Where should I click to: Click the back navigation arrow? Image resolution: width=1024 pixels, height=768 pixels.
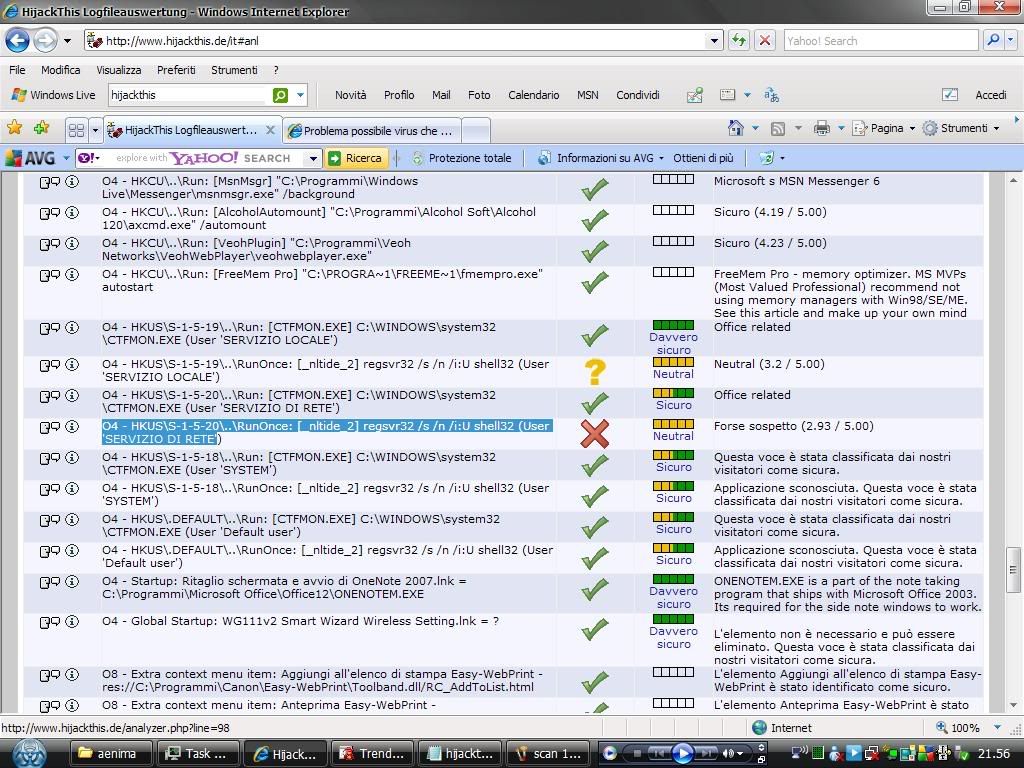click(x=18, y=40)
